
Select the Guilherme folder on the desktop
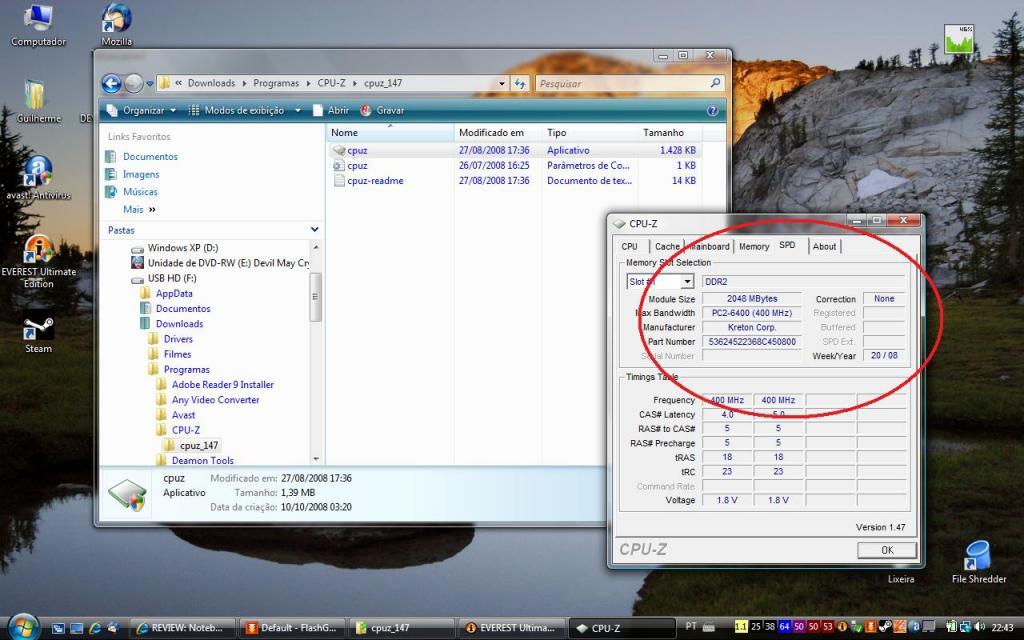tap(39, 102)
